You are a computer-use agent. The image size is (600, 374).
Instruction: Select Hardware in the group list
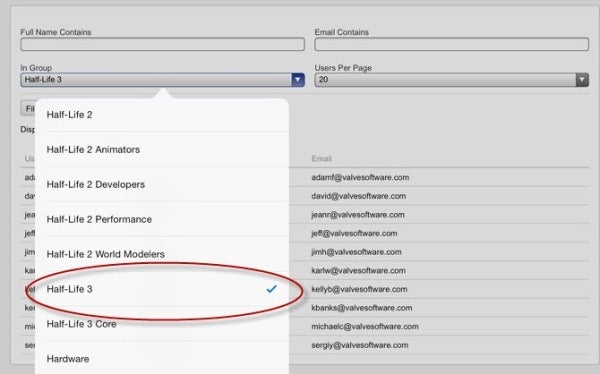tap(162, 359)
